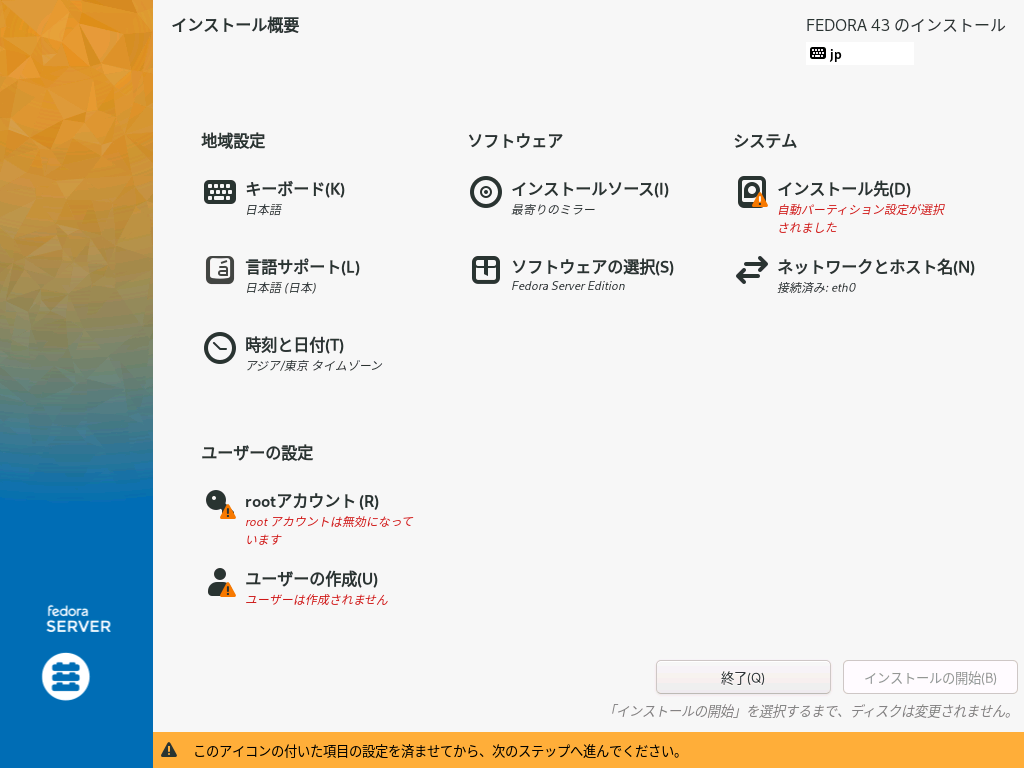Click the Fedora Server logo in sidebar
The width and height of the screenshot is (1024, 768).
point(66,677)
